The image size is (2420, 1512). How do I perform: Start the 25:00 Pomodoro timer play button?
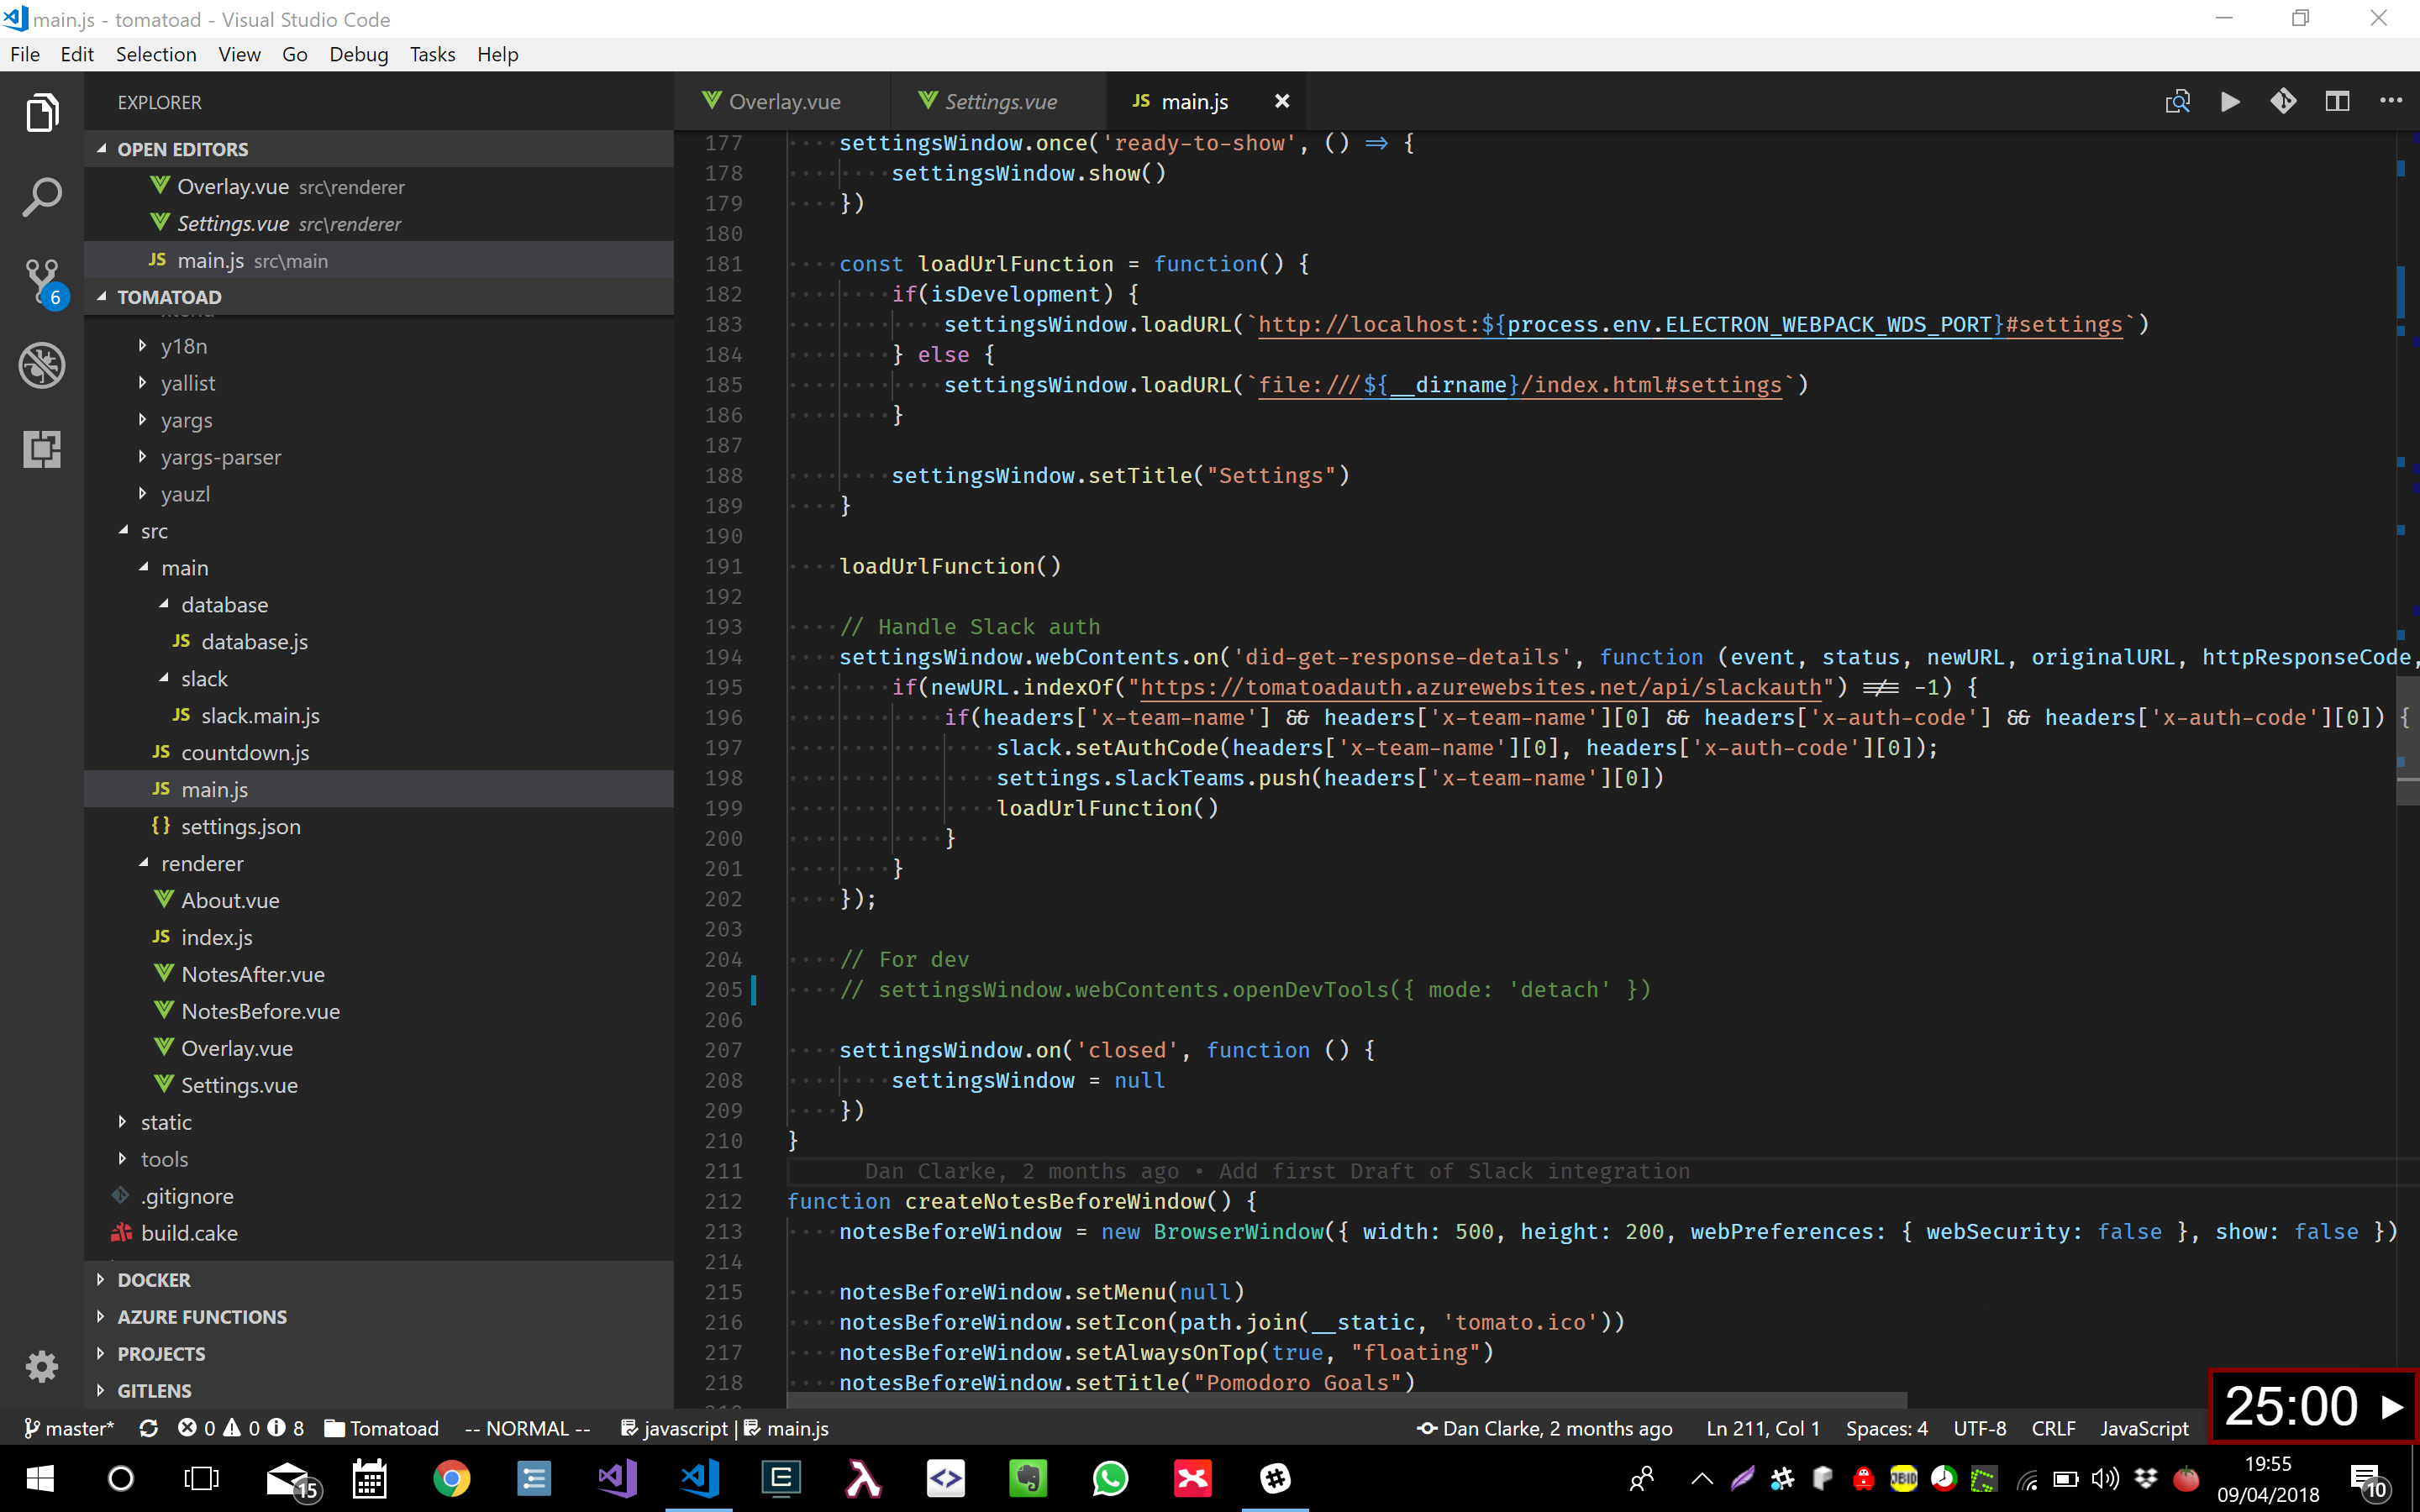coord(2392,1407)
